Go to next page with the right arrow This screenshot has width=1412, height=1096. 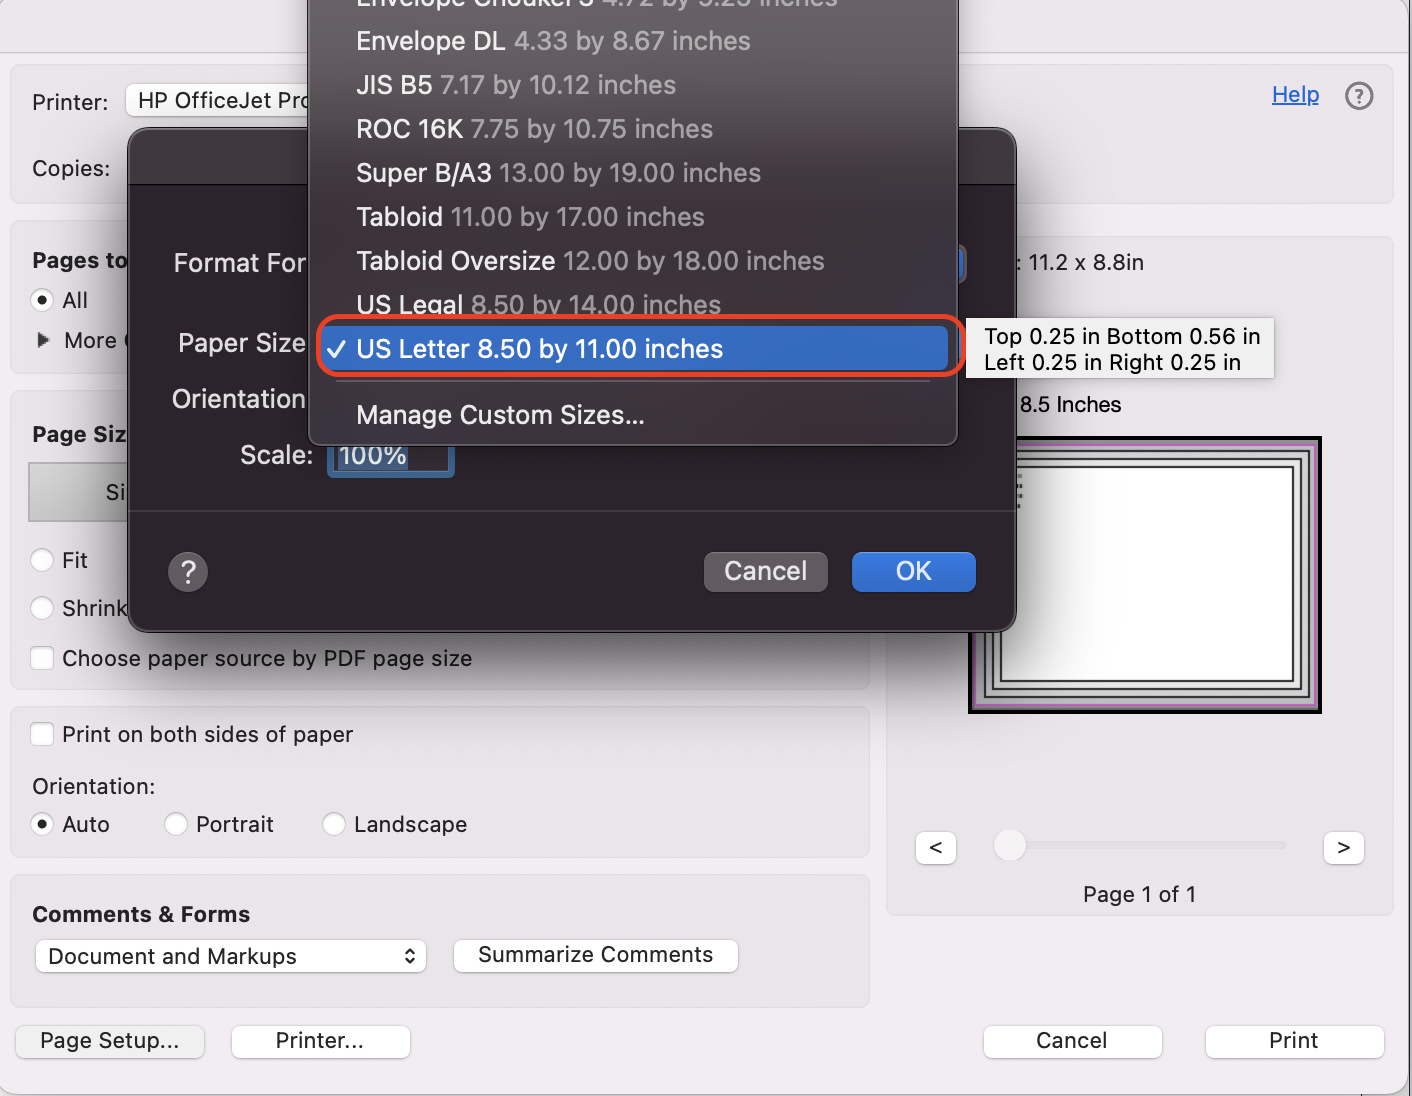pos(1343,847)
